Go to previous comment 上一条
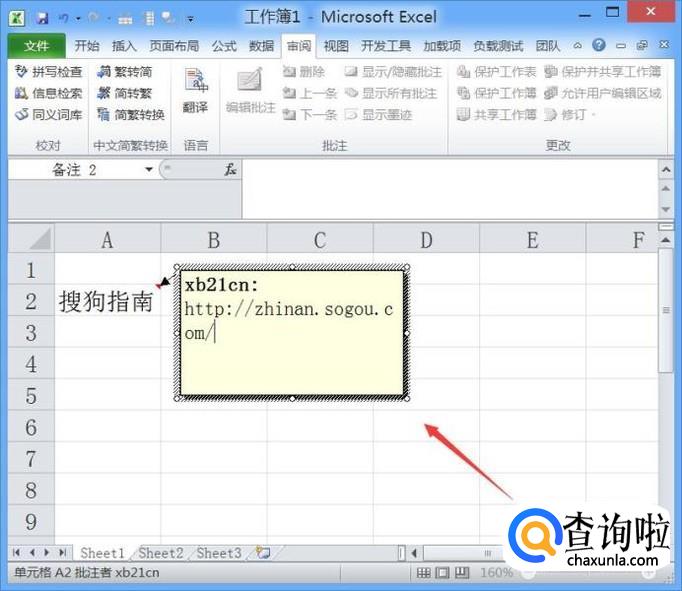This screenshot has width=682, height=591. pyautogui.click(x=309, y=93)
